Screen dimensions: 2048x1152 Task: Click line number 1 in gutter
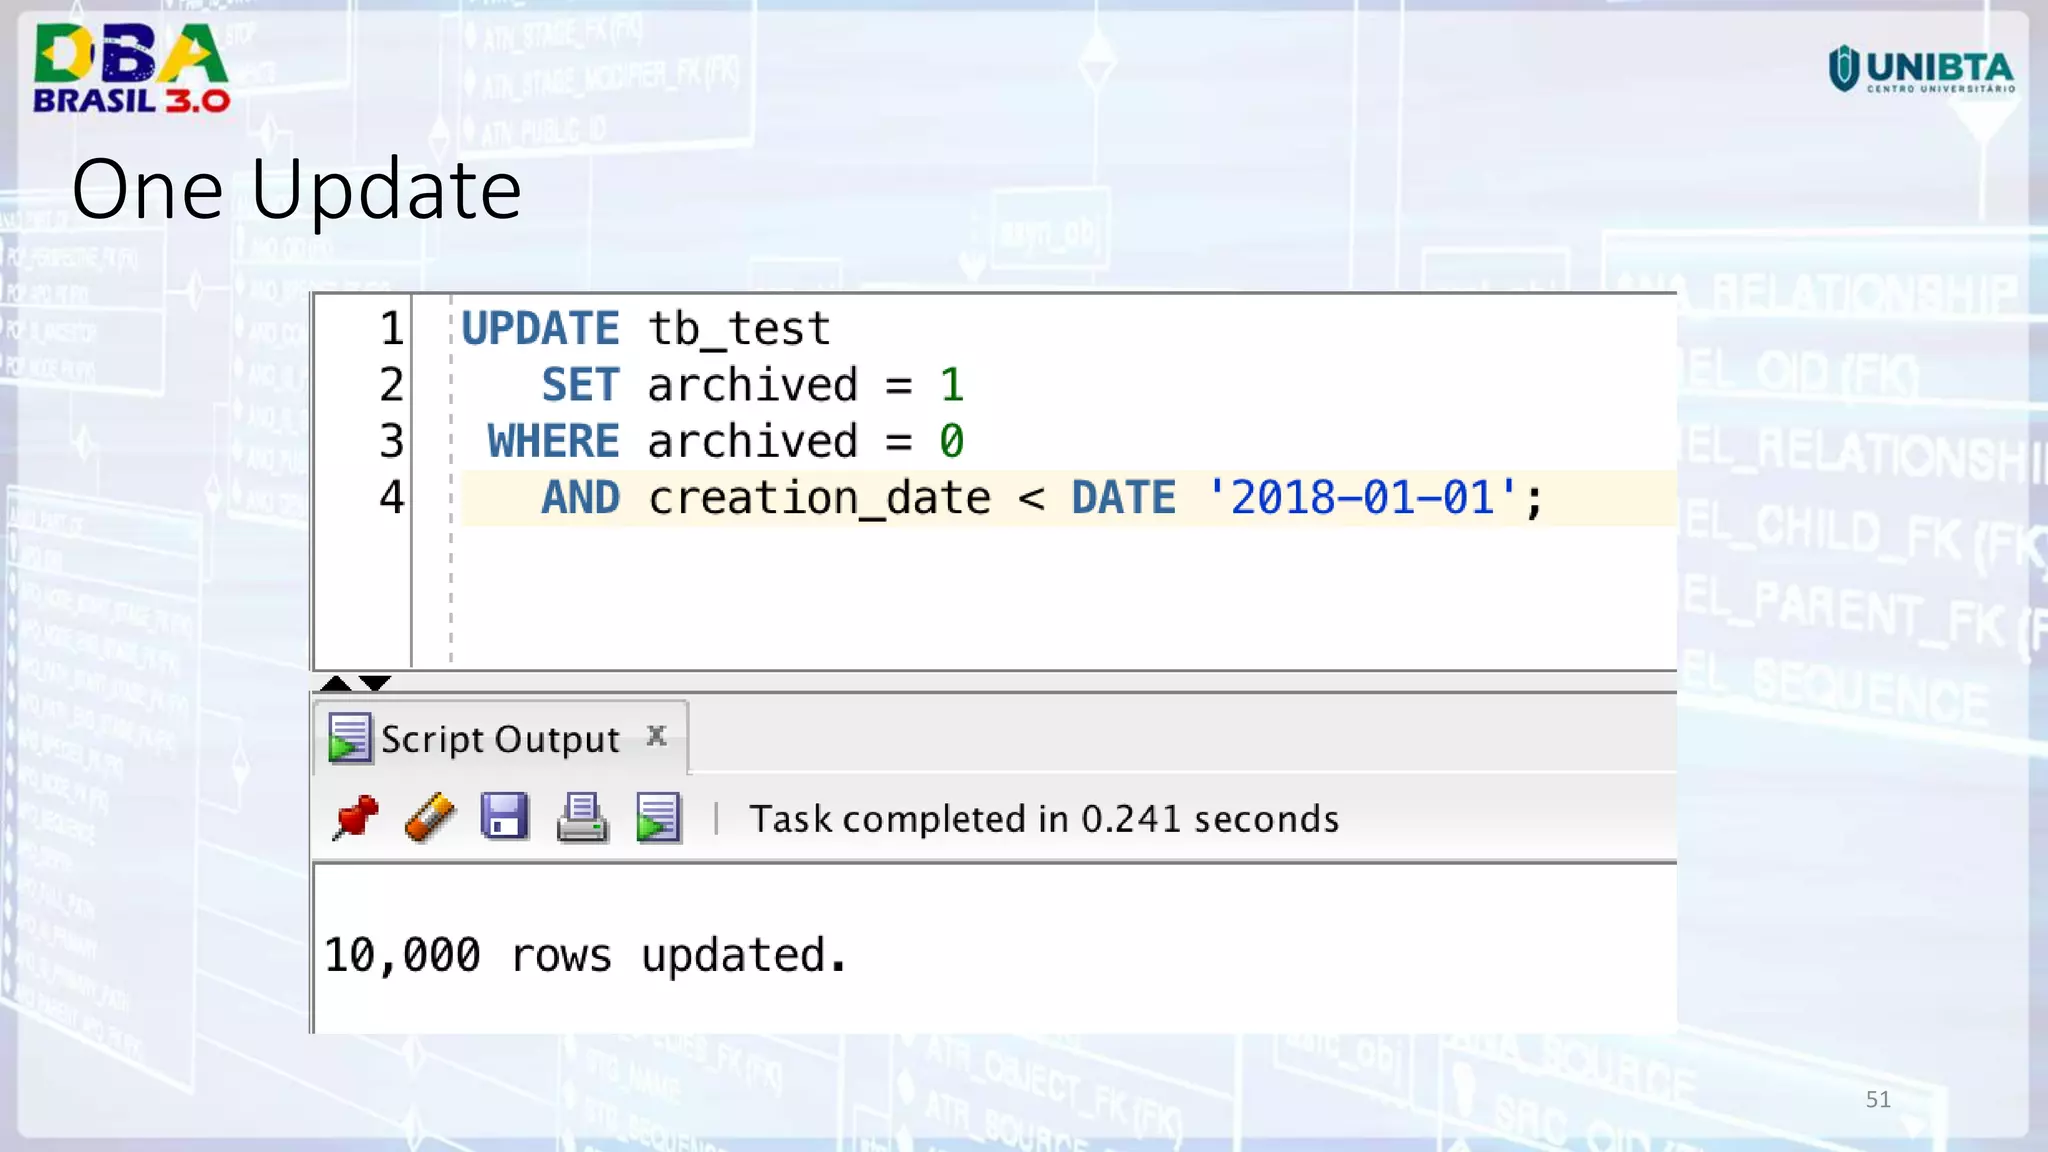tap(391, 329)
